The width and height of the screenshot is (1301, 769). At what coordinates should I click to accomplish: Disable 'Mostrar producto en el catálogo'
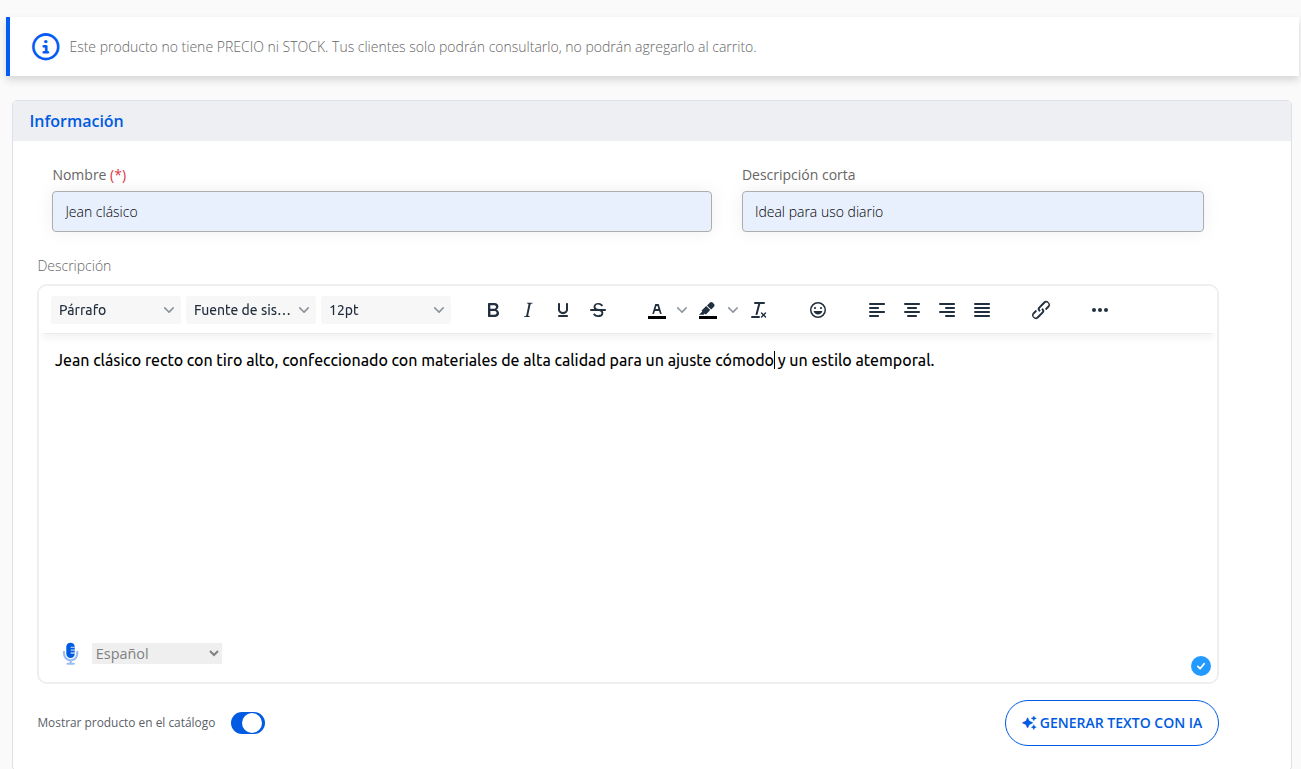click(247, 722)
